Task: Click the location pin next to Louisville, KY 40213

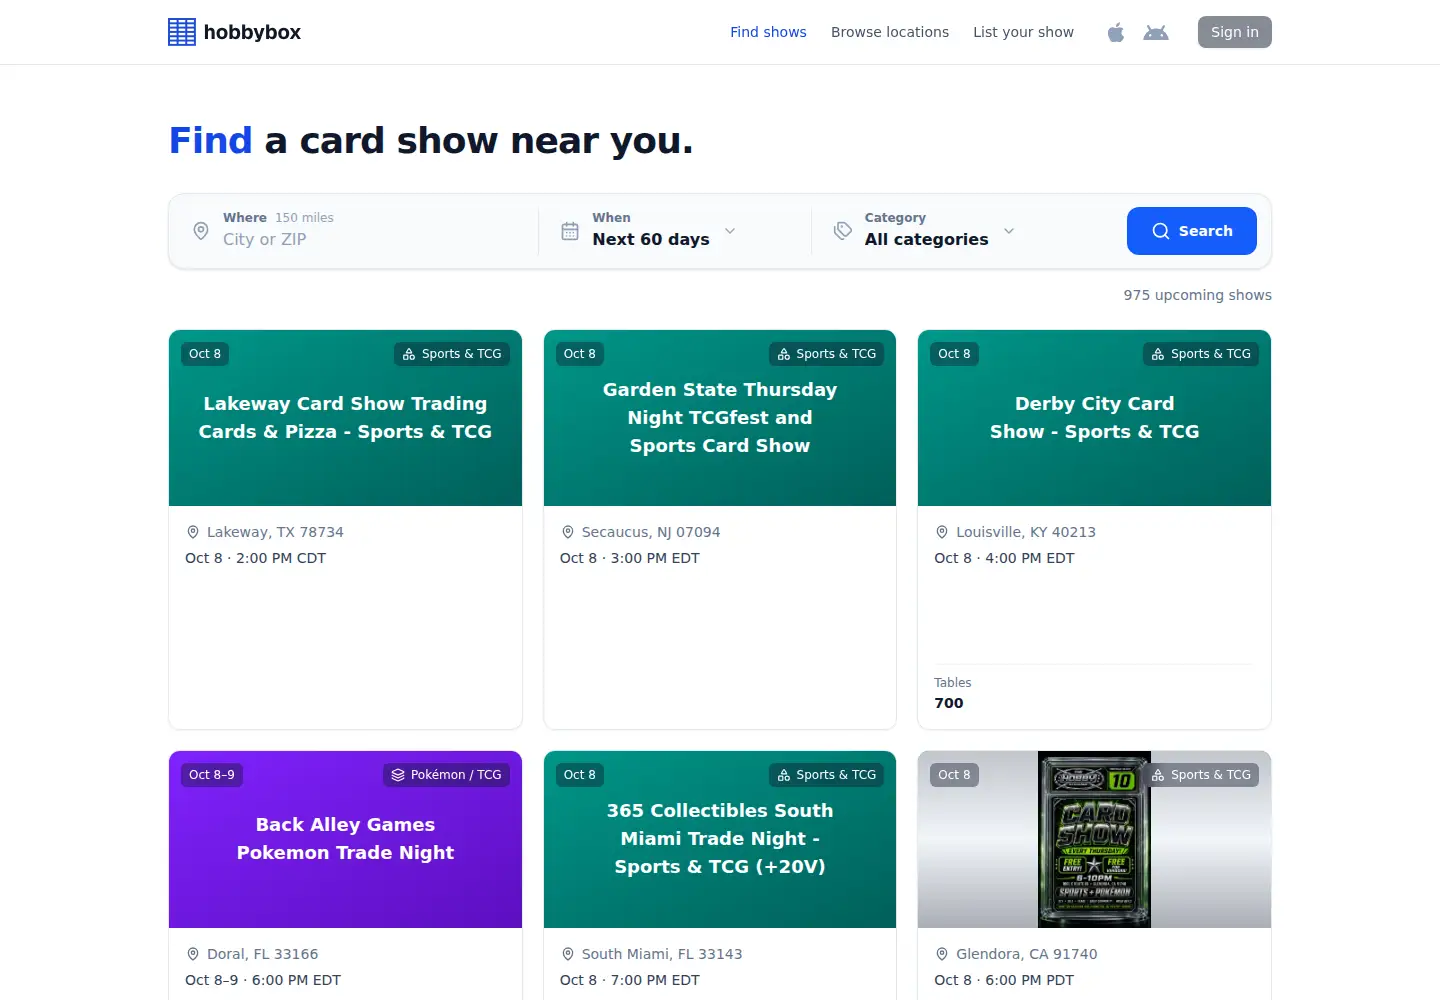Action: point(942,532)
